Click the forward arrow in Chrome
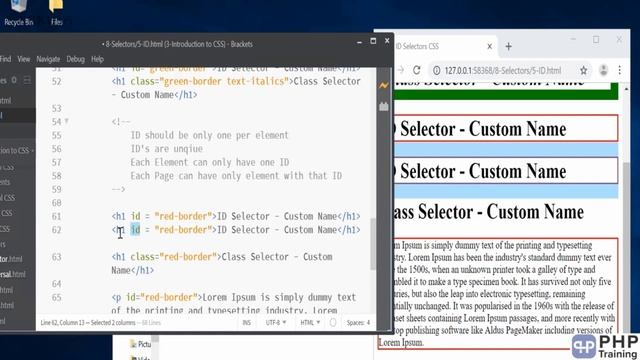This screenshot has width=640, height=360. pyautogui.click(x=400, y=70)
